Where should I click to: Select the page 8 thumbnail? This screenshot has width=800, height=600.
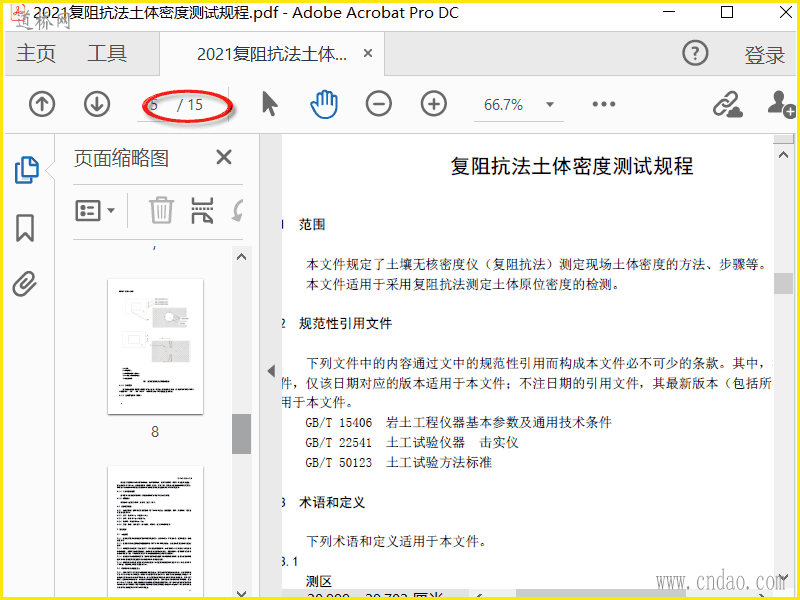155,346
